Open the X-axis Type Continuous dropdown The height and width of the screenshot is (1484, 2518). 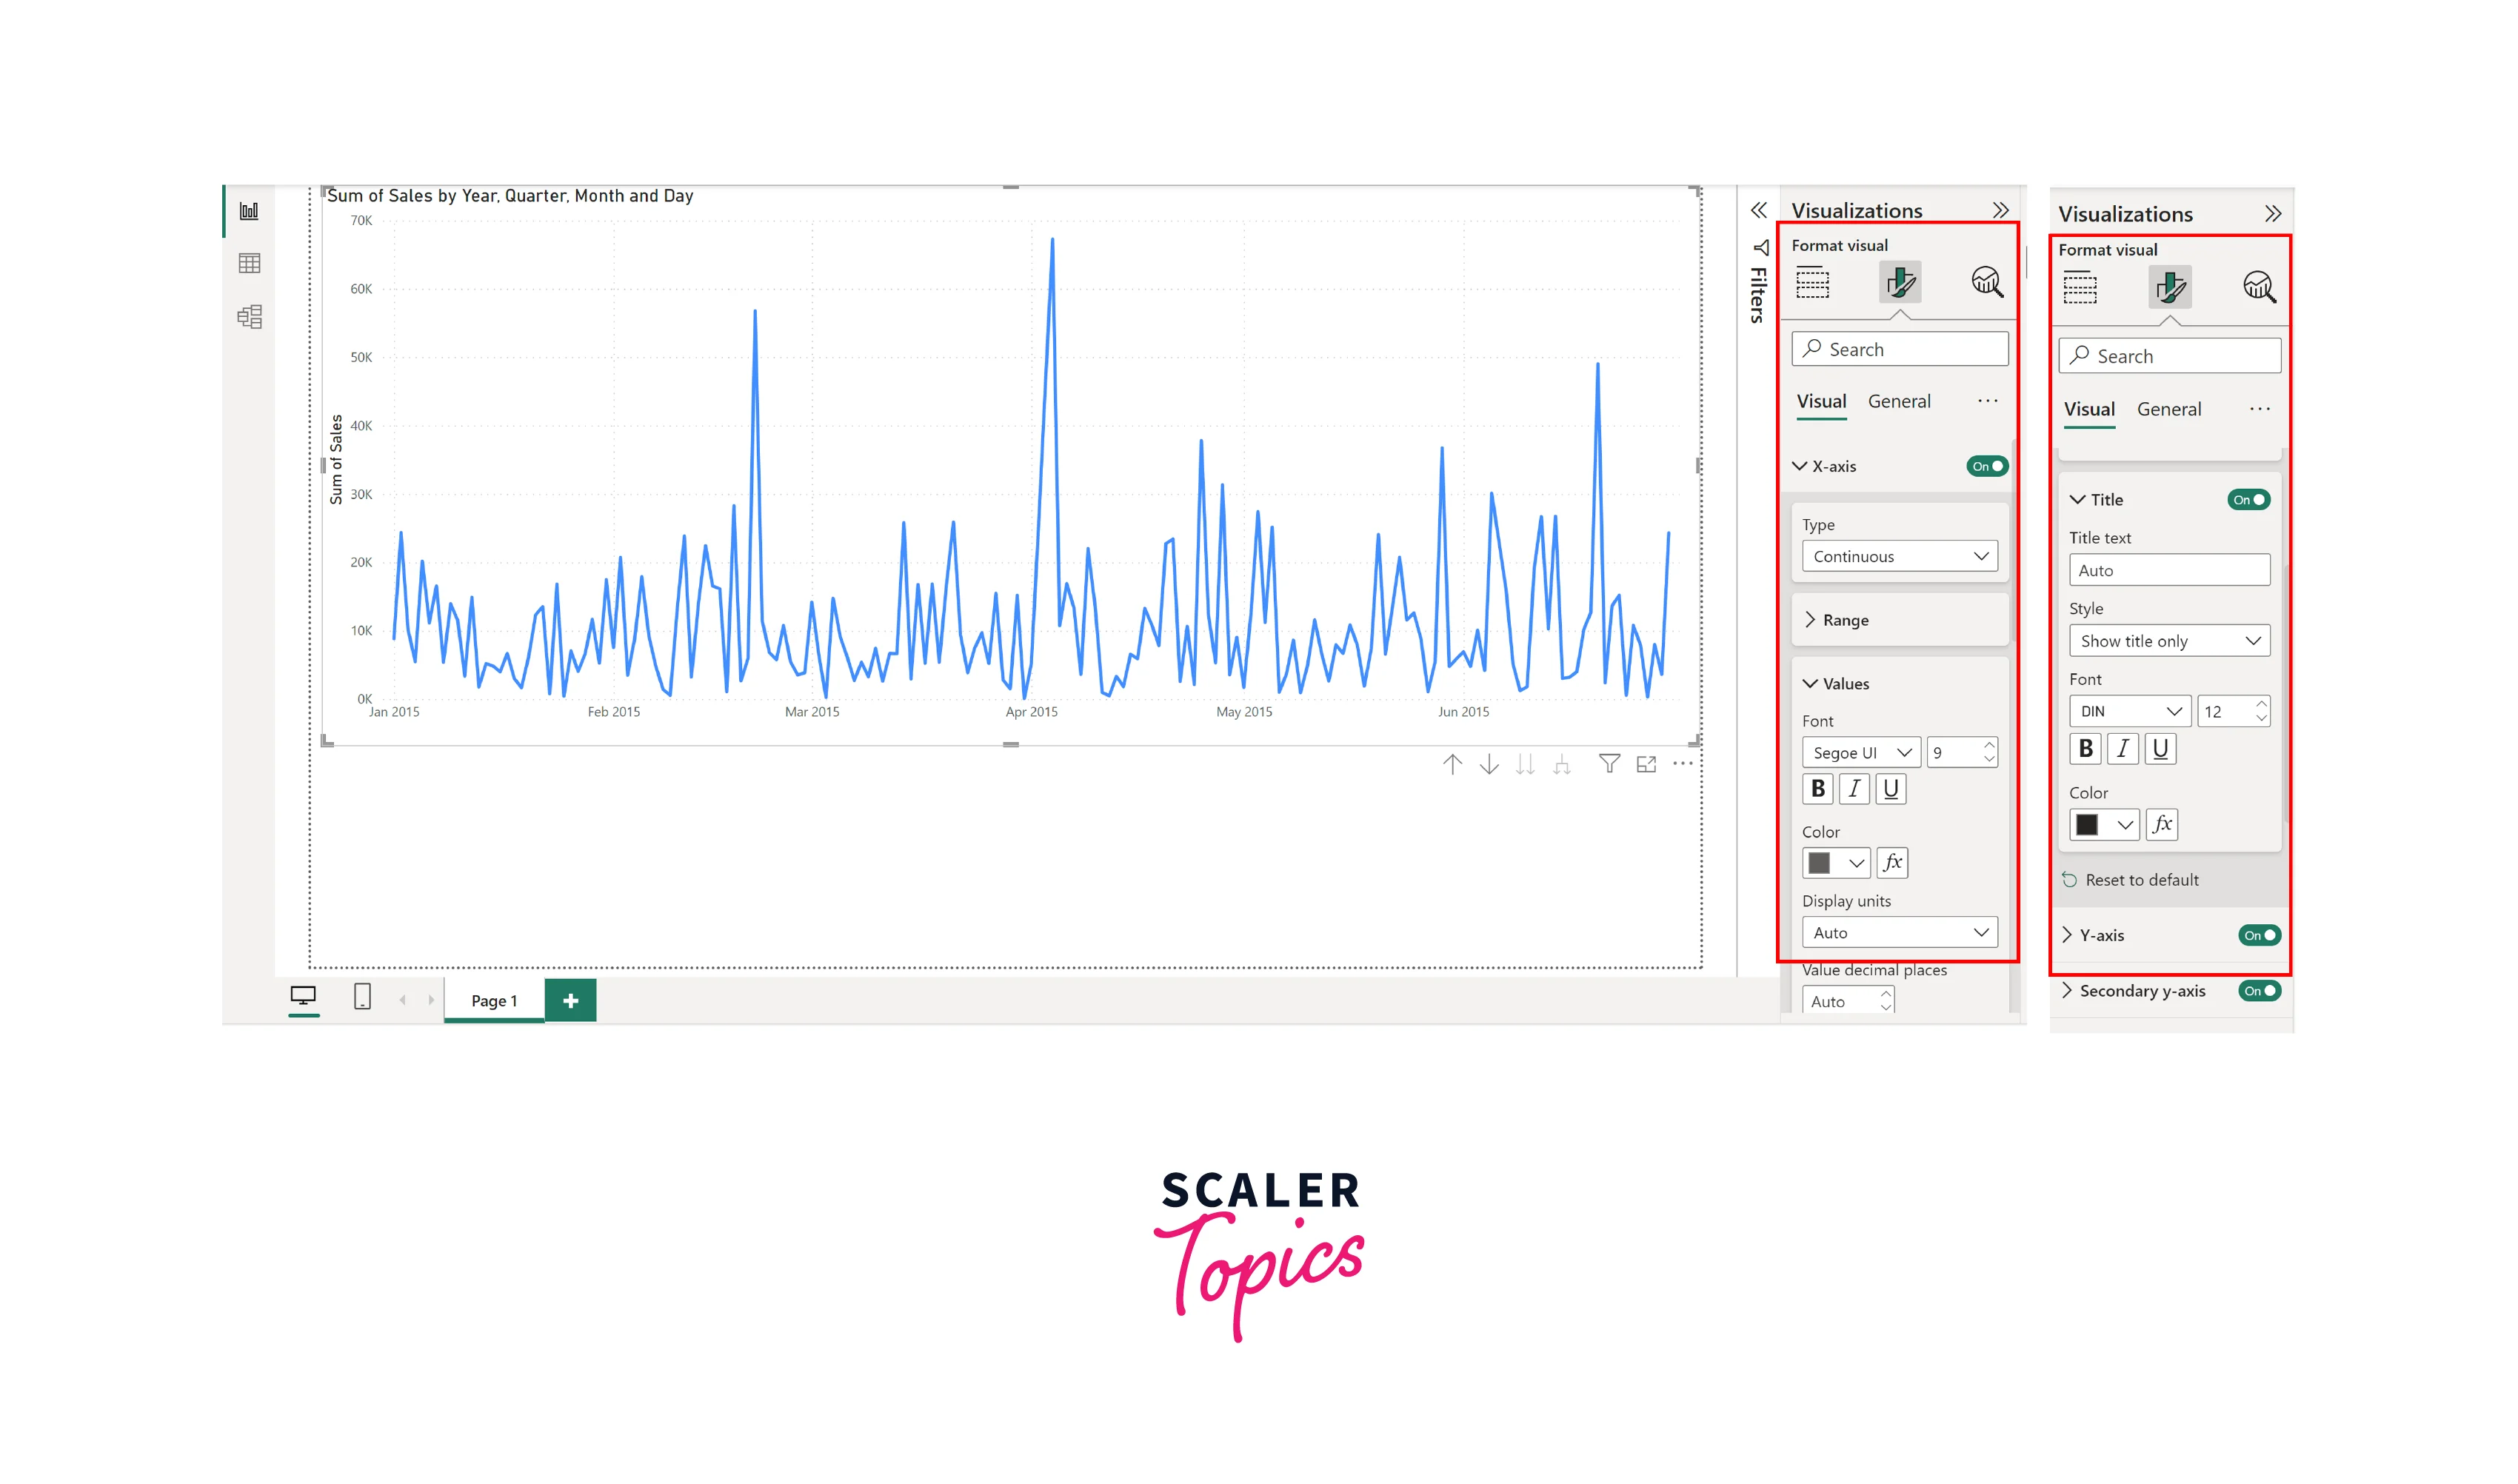pos(1898,556)
